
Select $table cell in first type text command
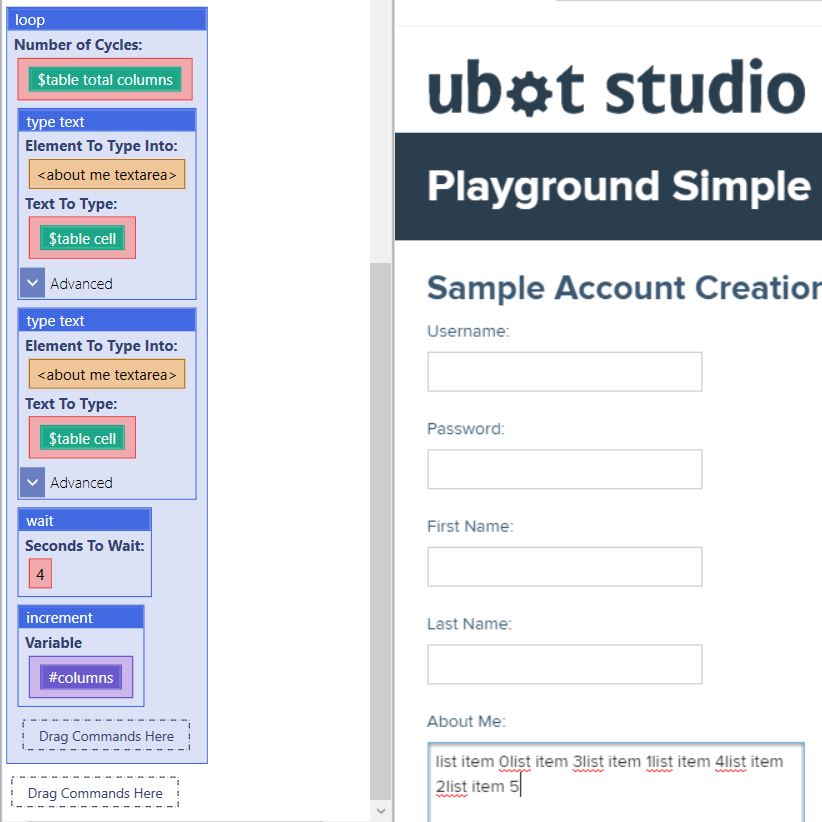click(82, 238)
